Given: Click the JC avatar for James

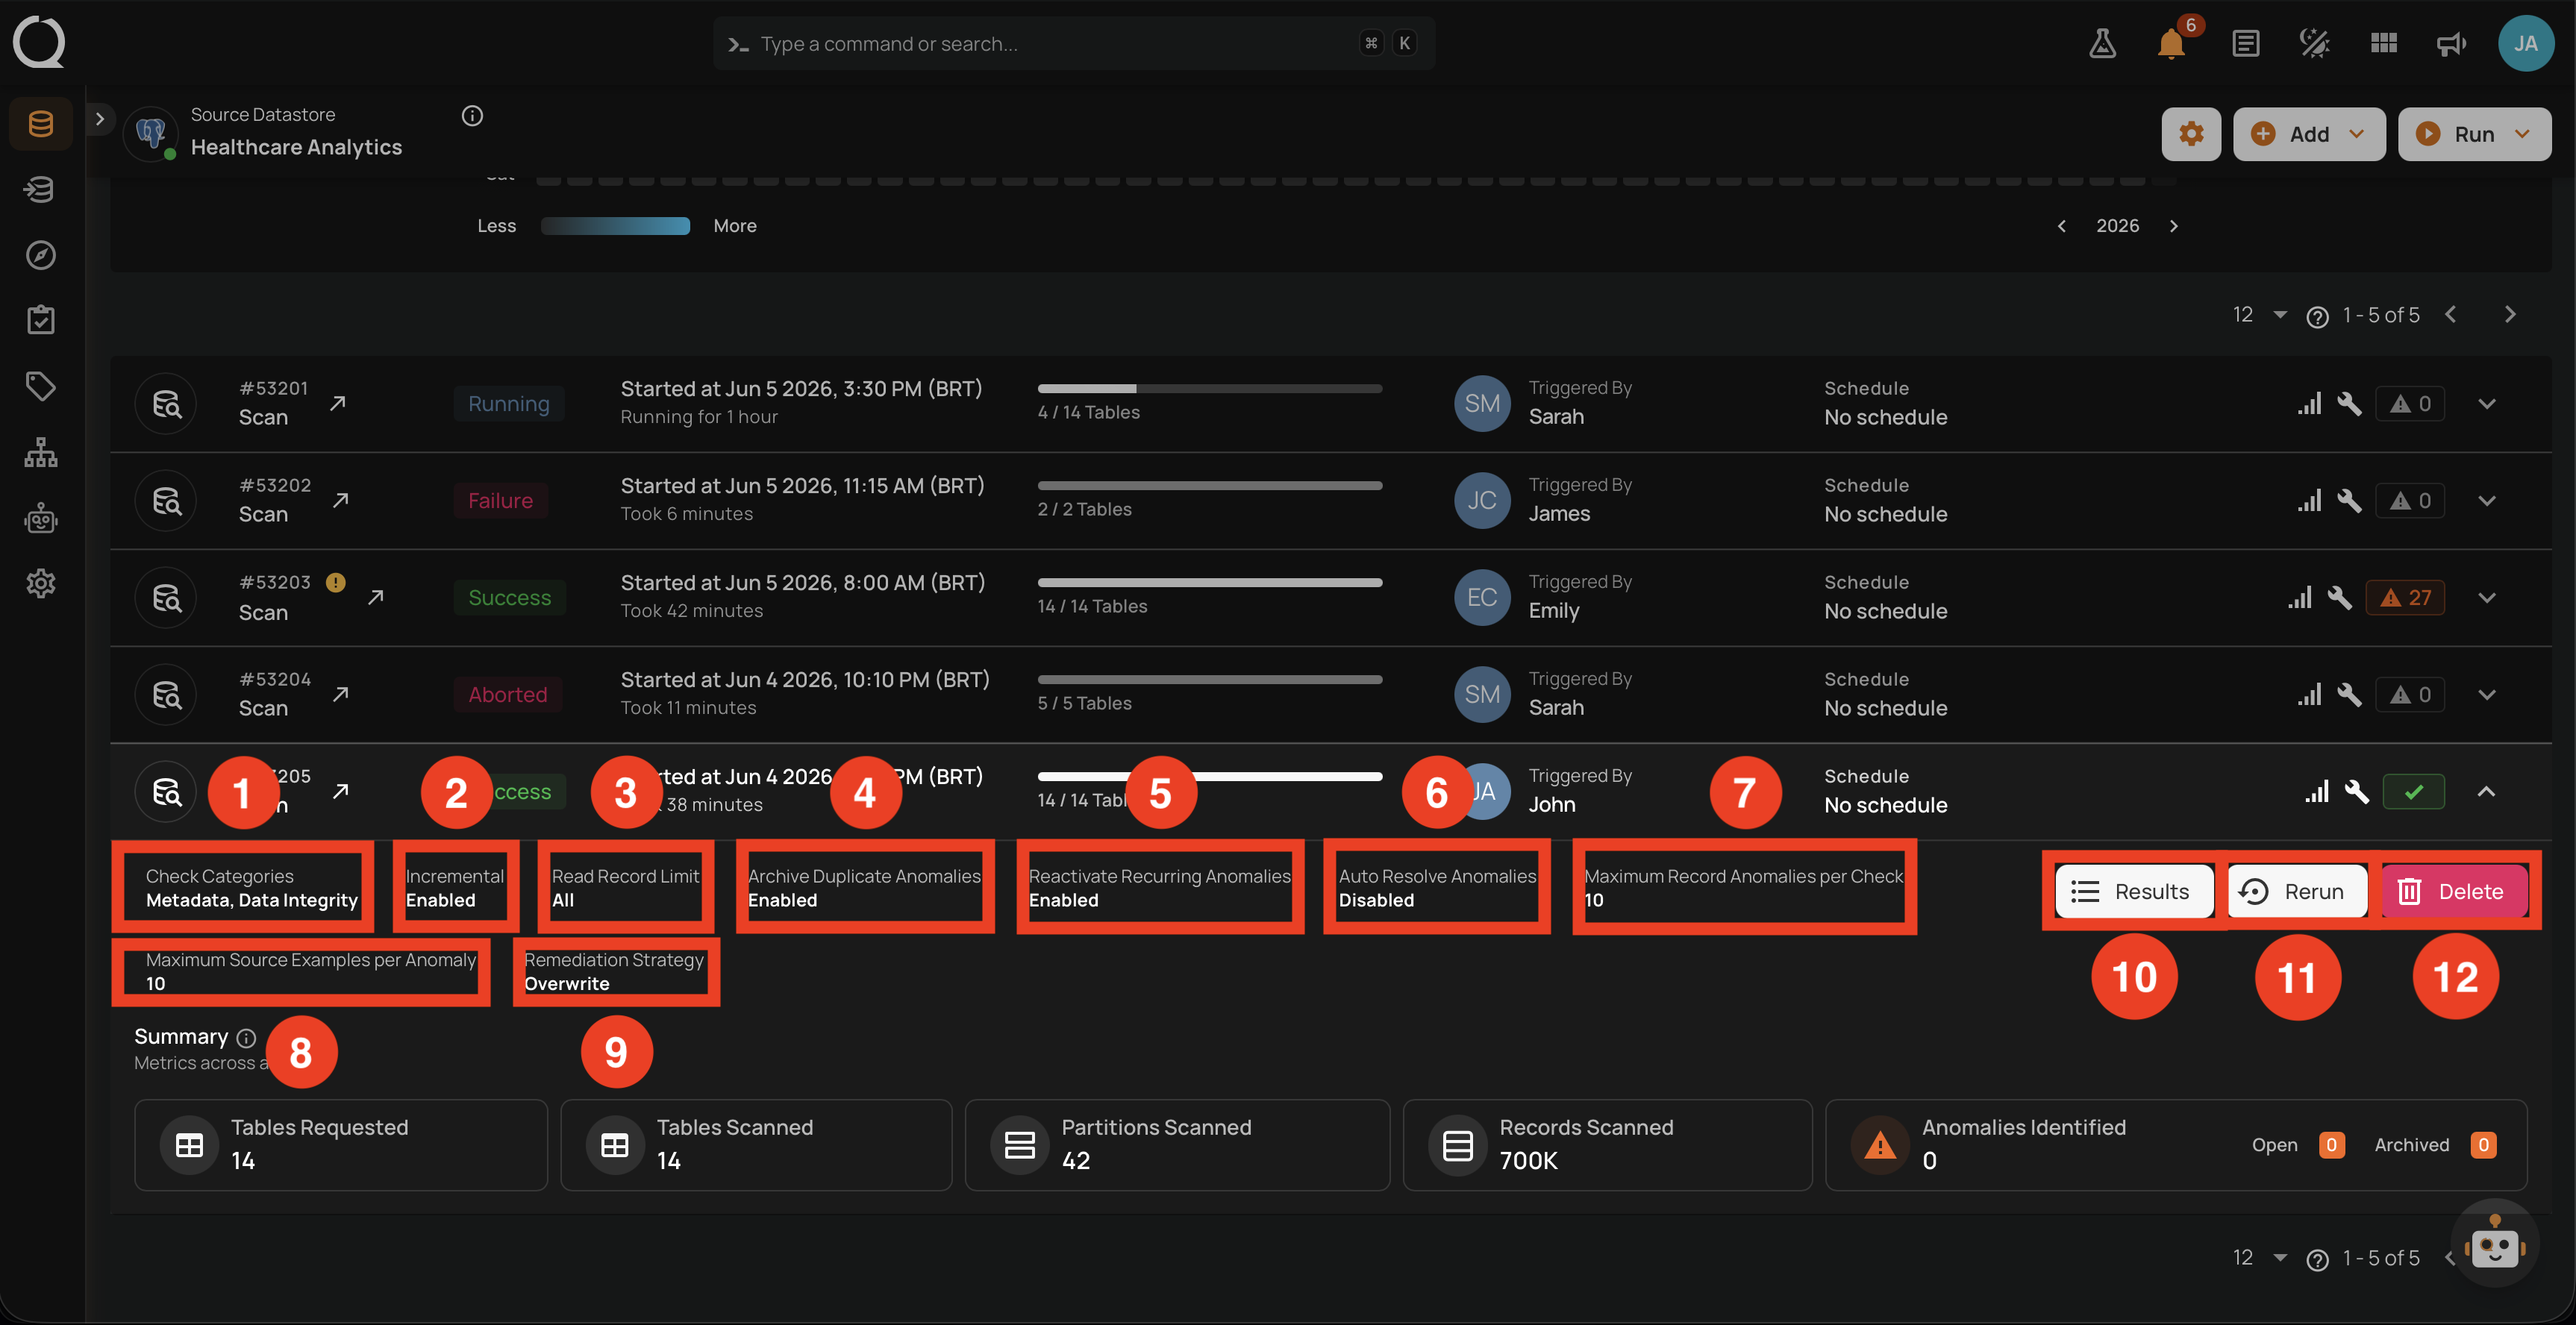Looking at the screenshot, I should click(x=1481, y=501).
